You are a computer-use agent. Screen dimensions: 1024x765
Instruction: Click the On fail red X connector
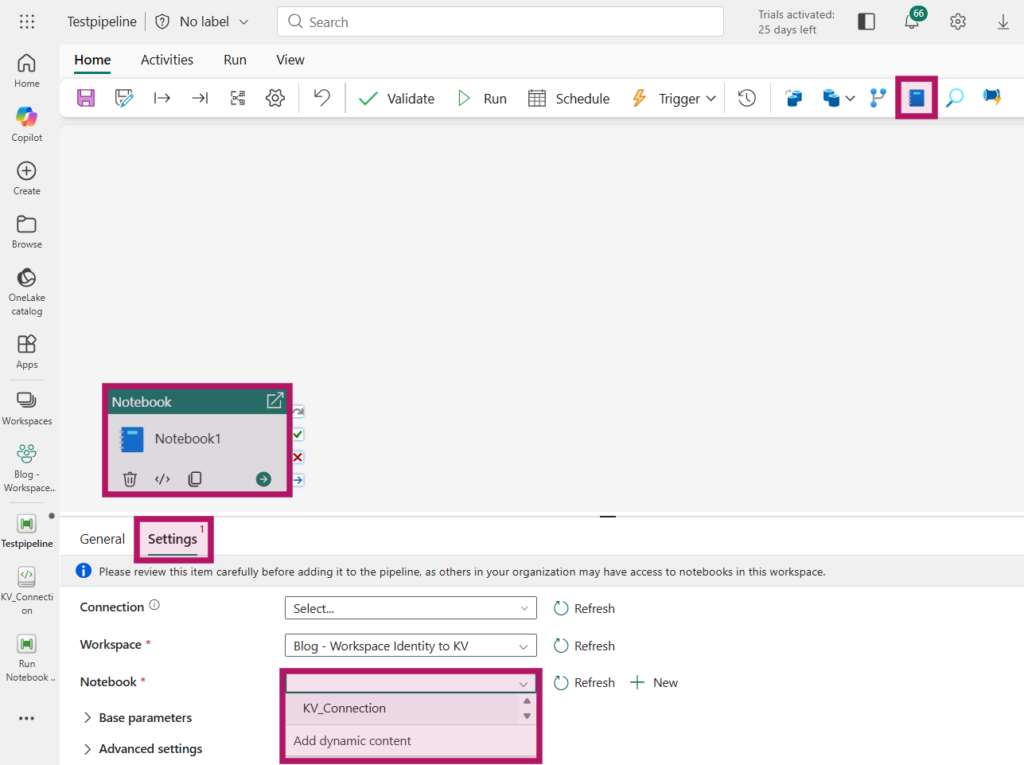pos(298,457)
